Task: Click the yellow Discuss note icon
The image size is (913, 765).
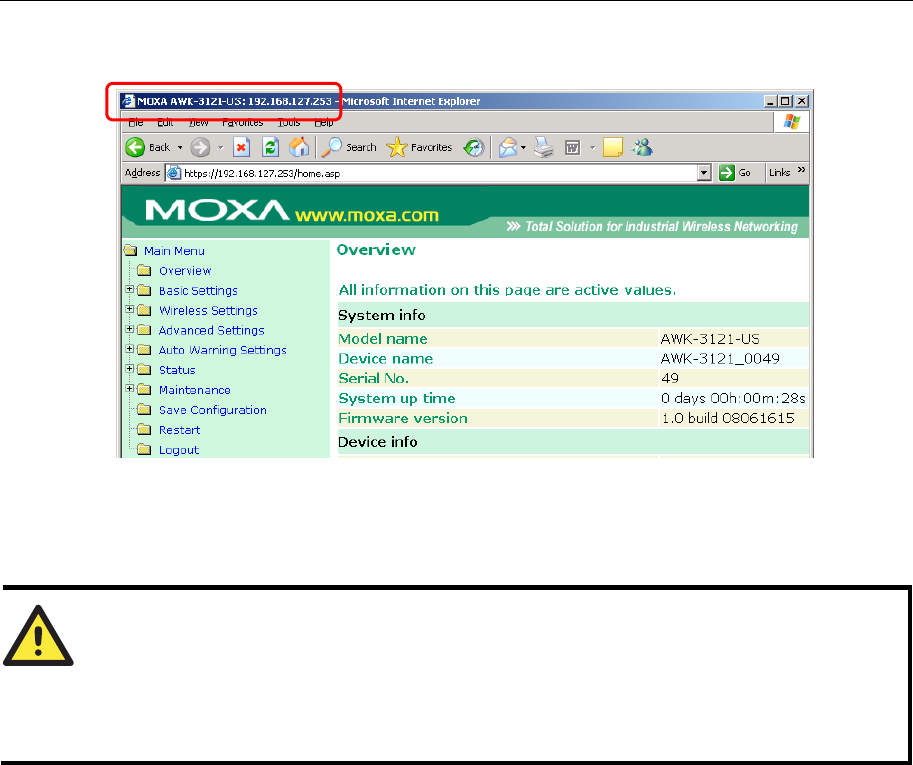Action: 613,147
